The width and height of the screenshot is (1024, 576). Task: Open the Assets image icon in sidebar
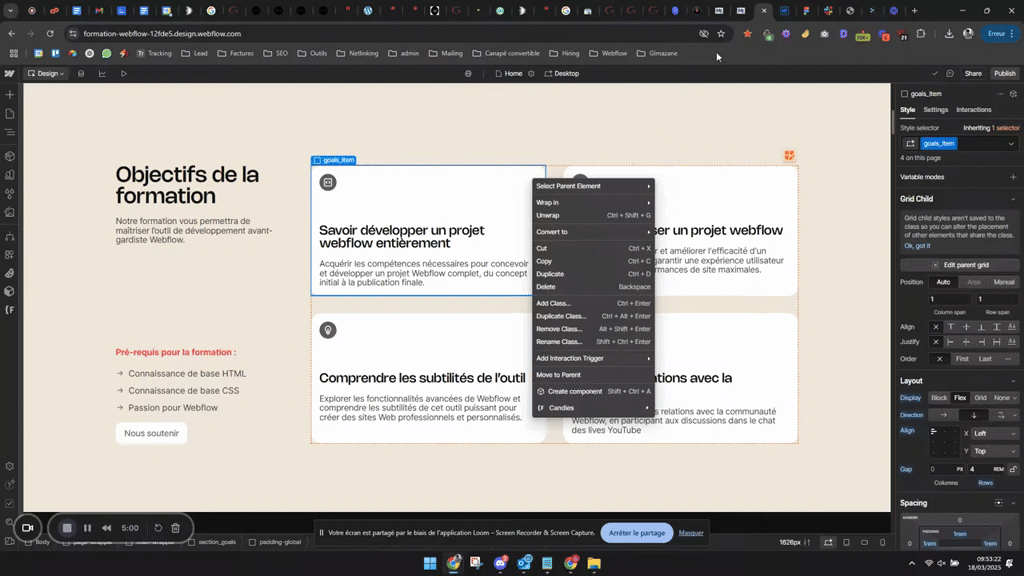(x=10, y=212)
